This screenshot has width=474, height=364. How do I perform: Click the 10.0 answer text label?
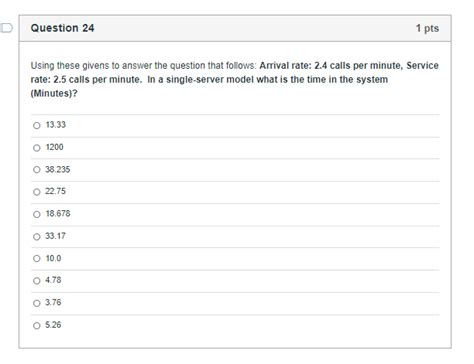pos(53,258)
